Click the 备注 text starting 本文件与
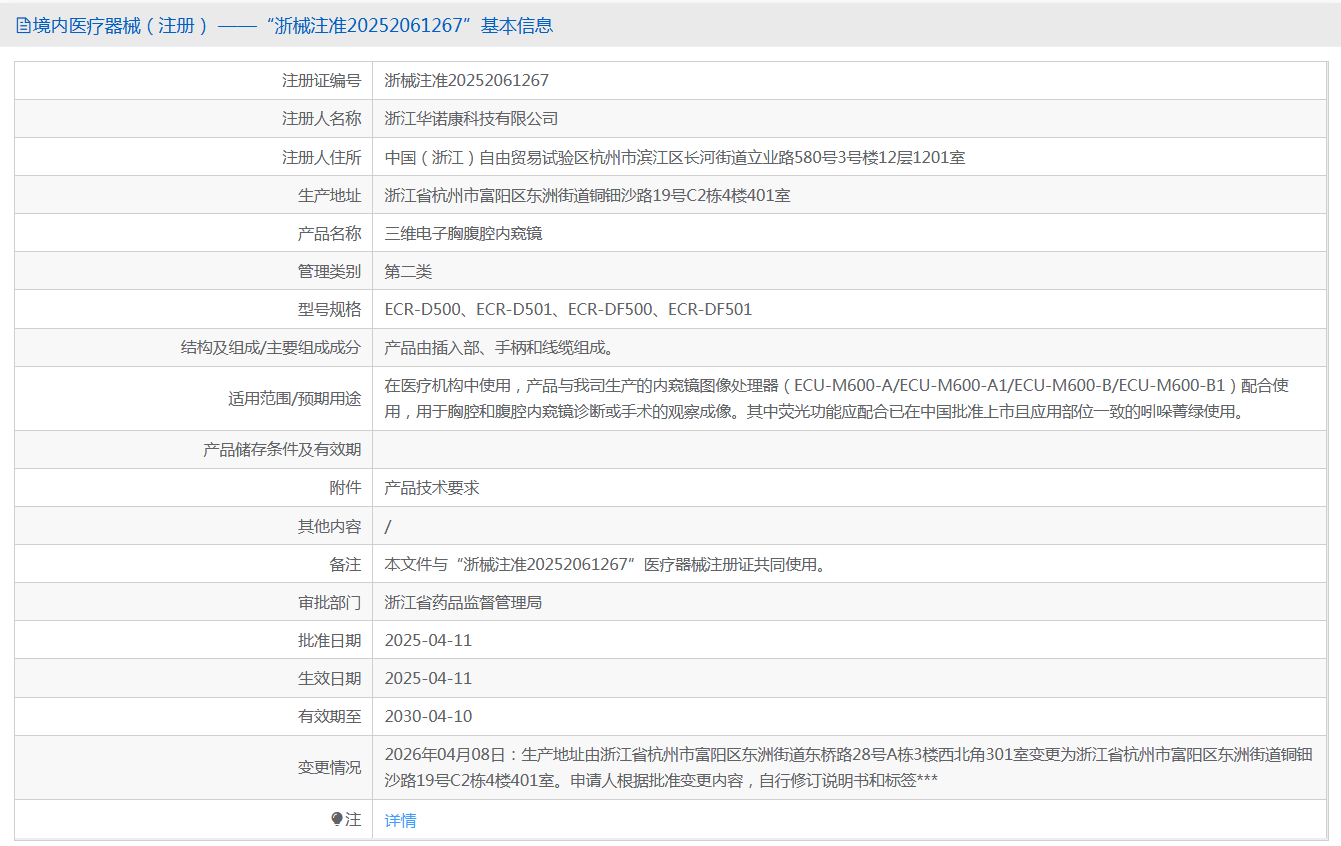This screenshot has width=1341, height=846. (x=607, y=564)
